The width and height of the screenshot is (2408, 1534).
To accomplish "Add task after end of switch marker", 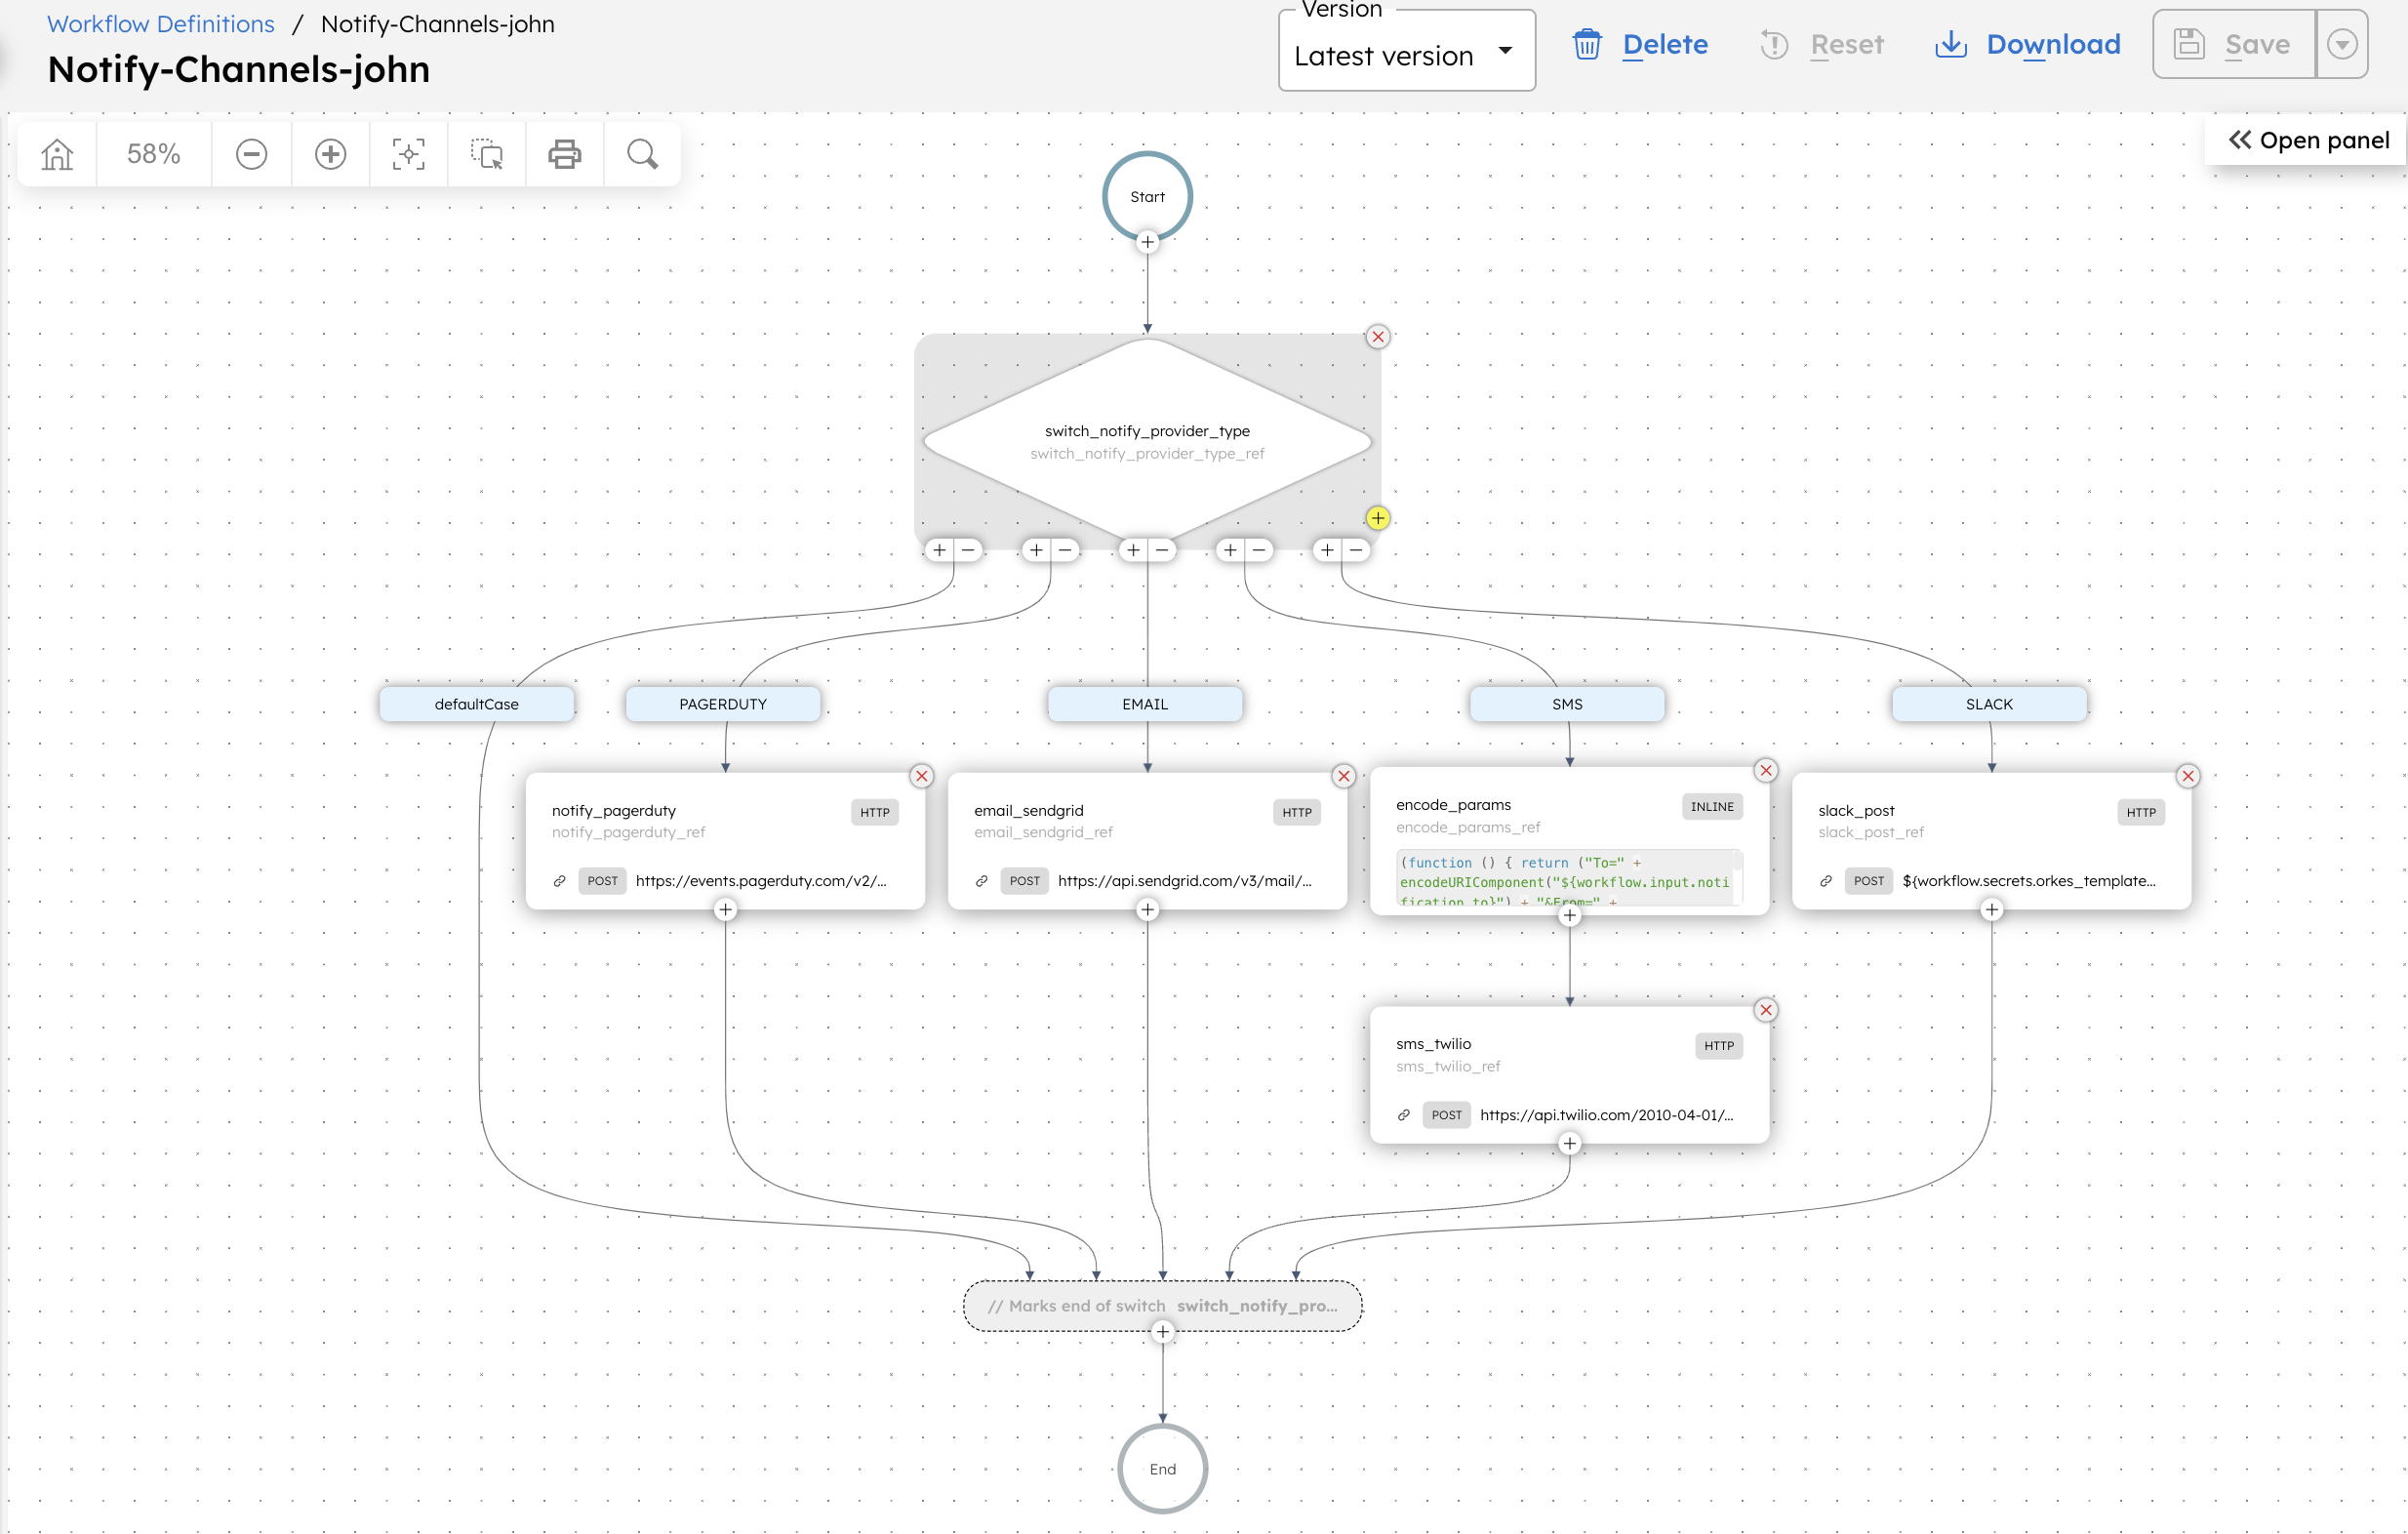I will tap(1162, 1332).
